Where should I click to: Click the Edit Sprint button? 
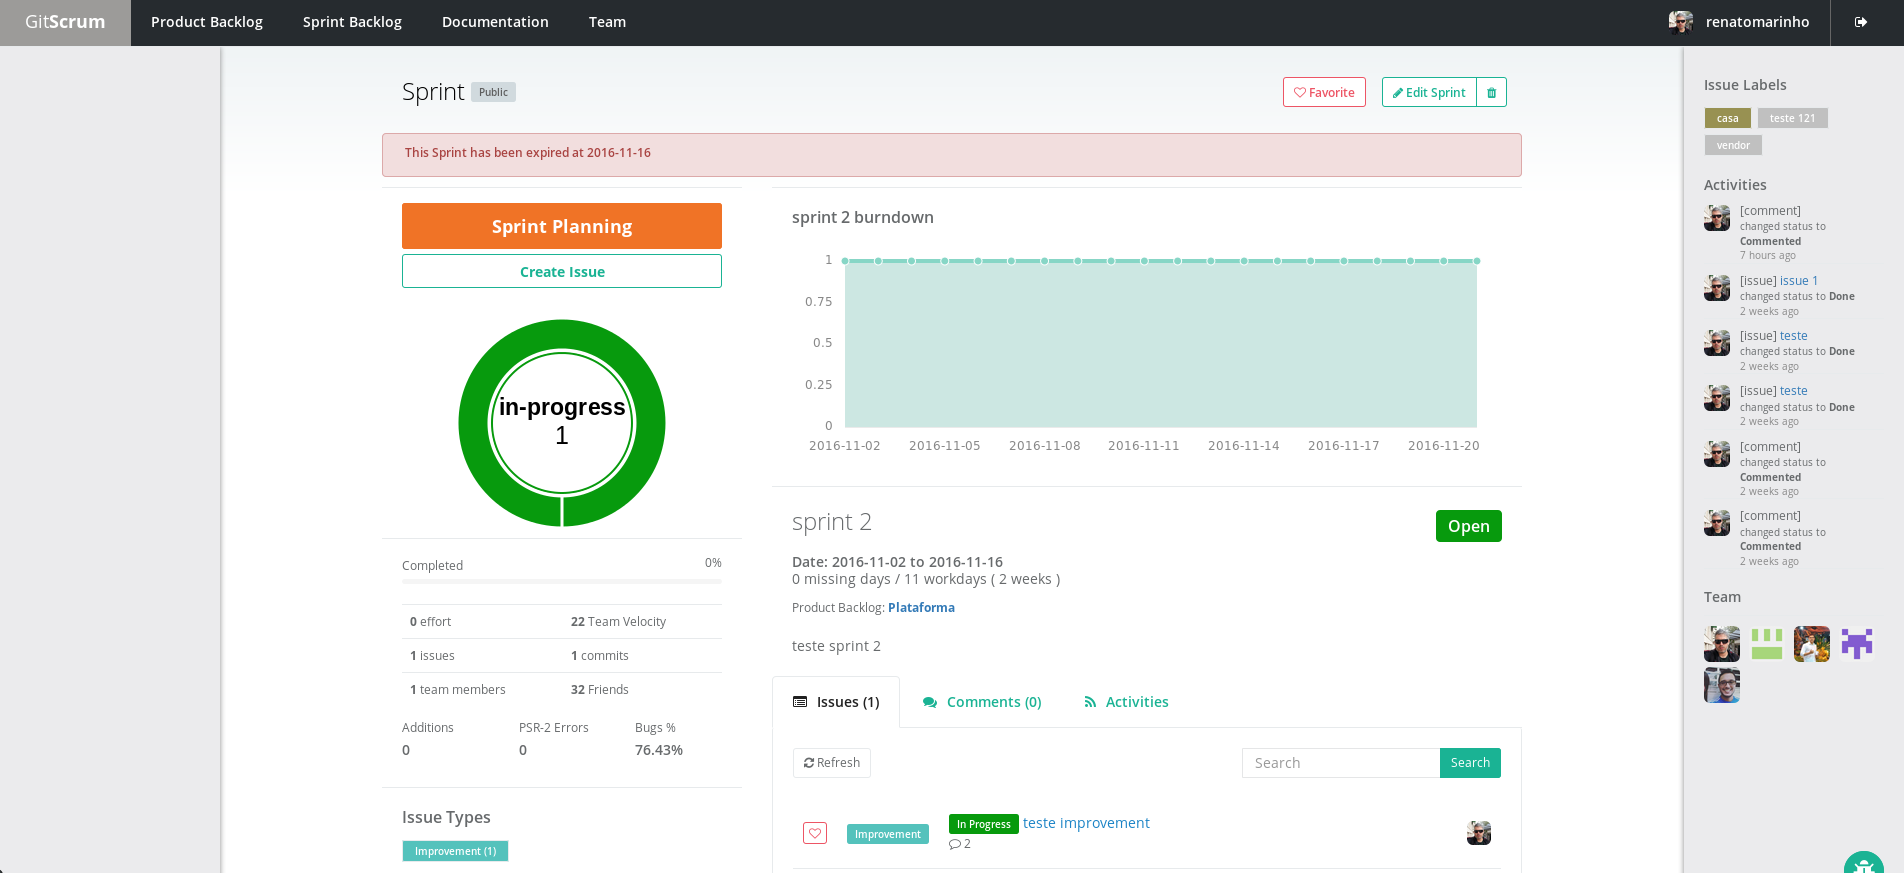click(x=1429, y=92)
